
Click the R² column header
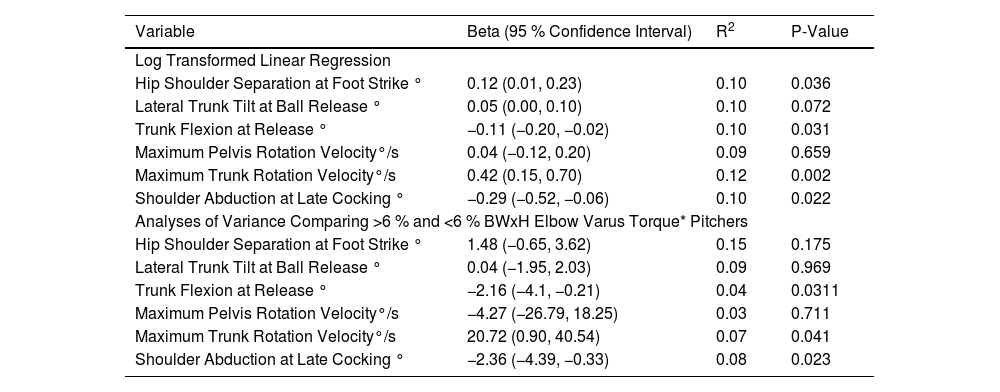coord(725,31)
